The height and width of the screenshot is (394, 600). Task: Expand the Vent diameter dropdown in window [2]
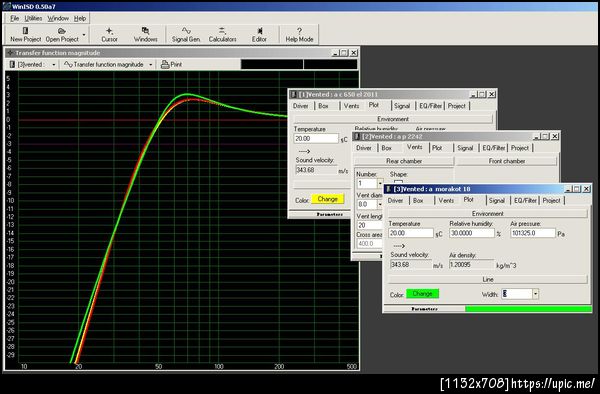point(380,205)
